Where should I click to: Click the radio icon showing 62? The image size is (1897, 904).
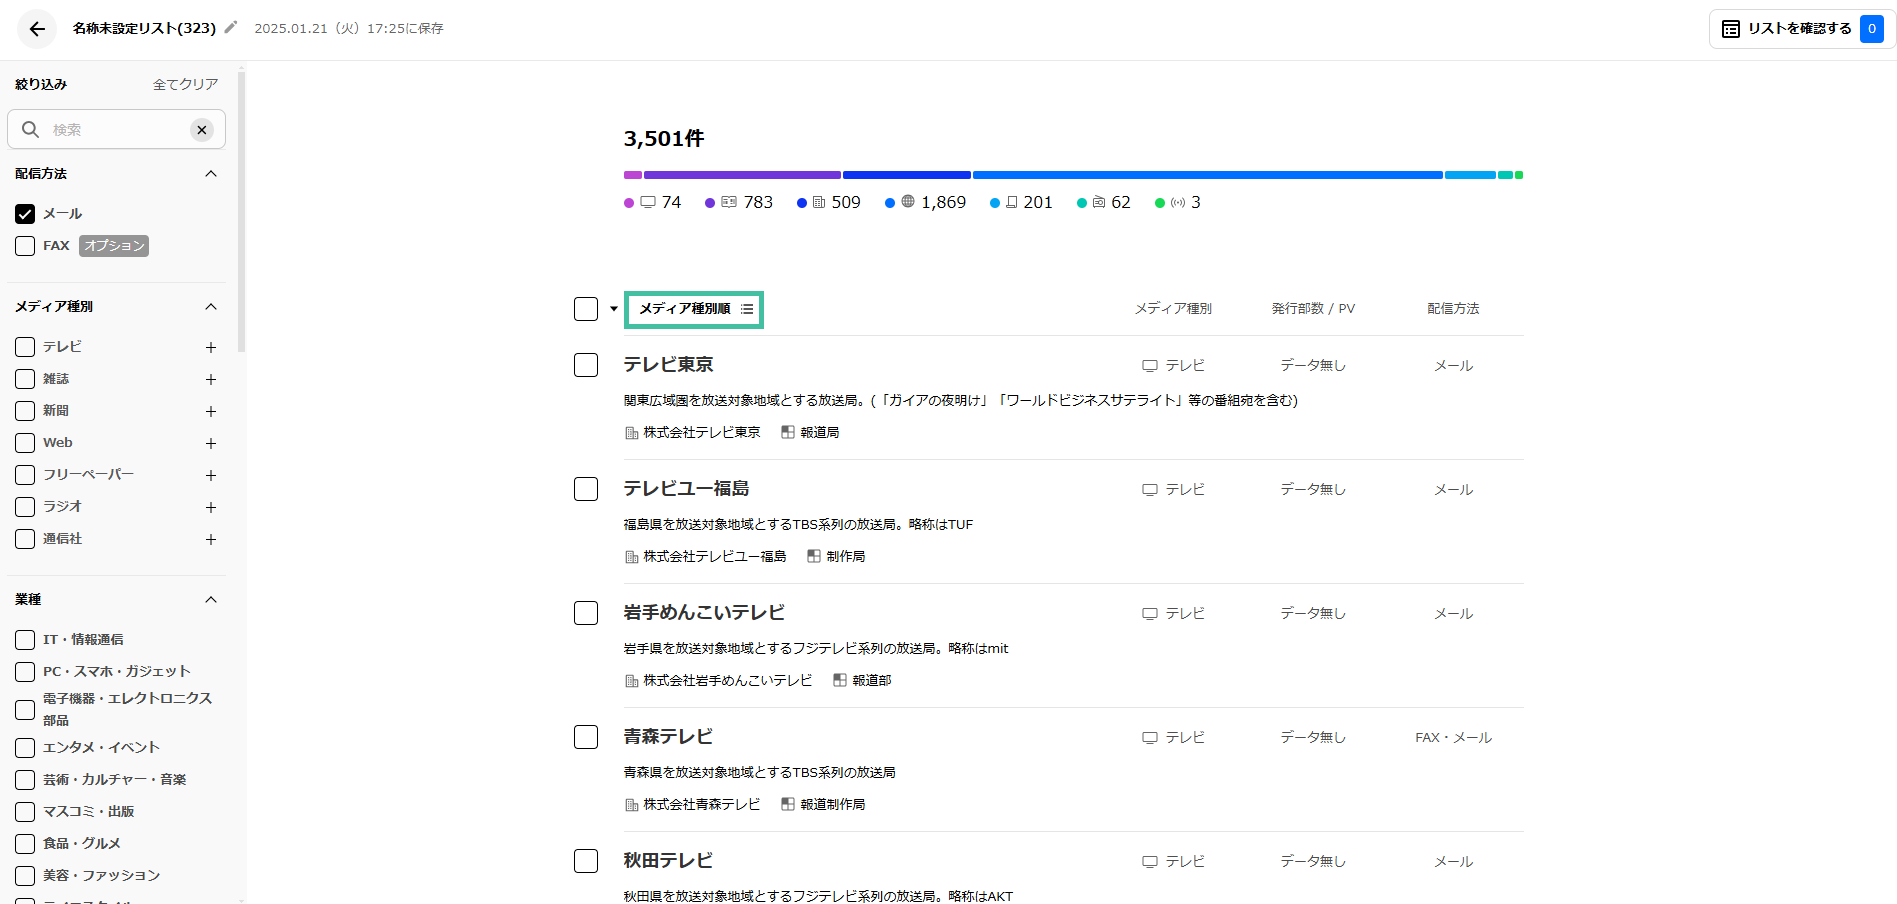click(1099, 202)
